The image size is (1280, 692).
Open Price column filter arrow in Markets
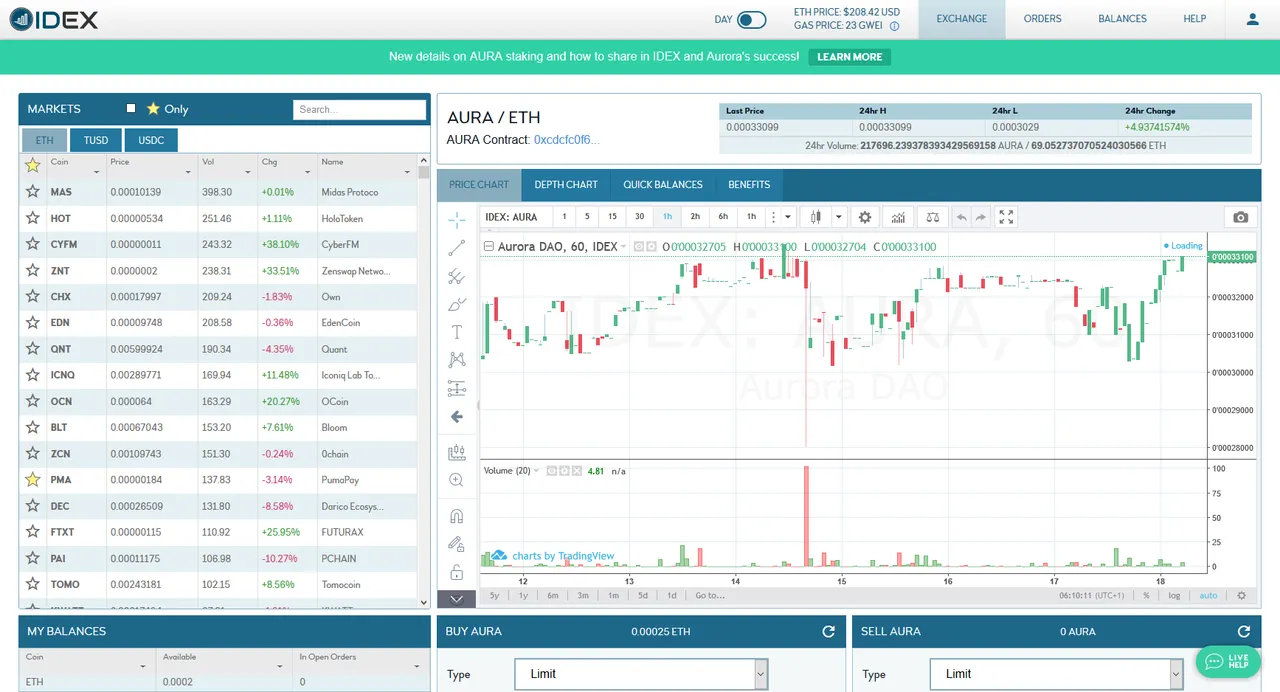pyautogui.click(x=186, y=172)
